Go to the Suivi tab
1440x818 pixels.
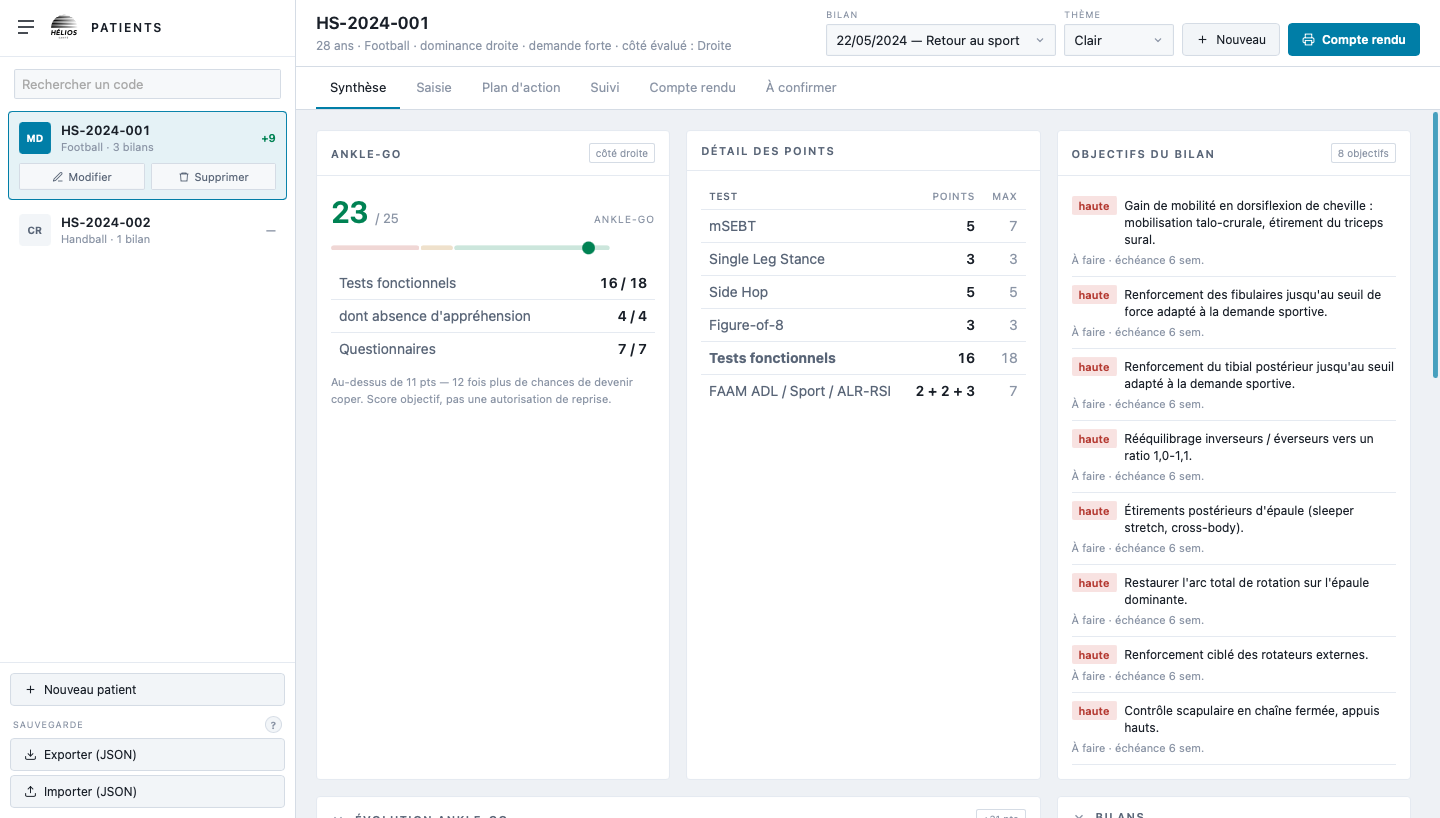pyautogui.click(x=605, y=88)
